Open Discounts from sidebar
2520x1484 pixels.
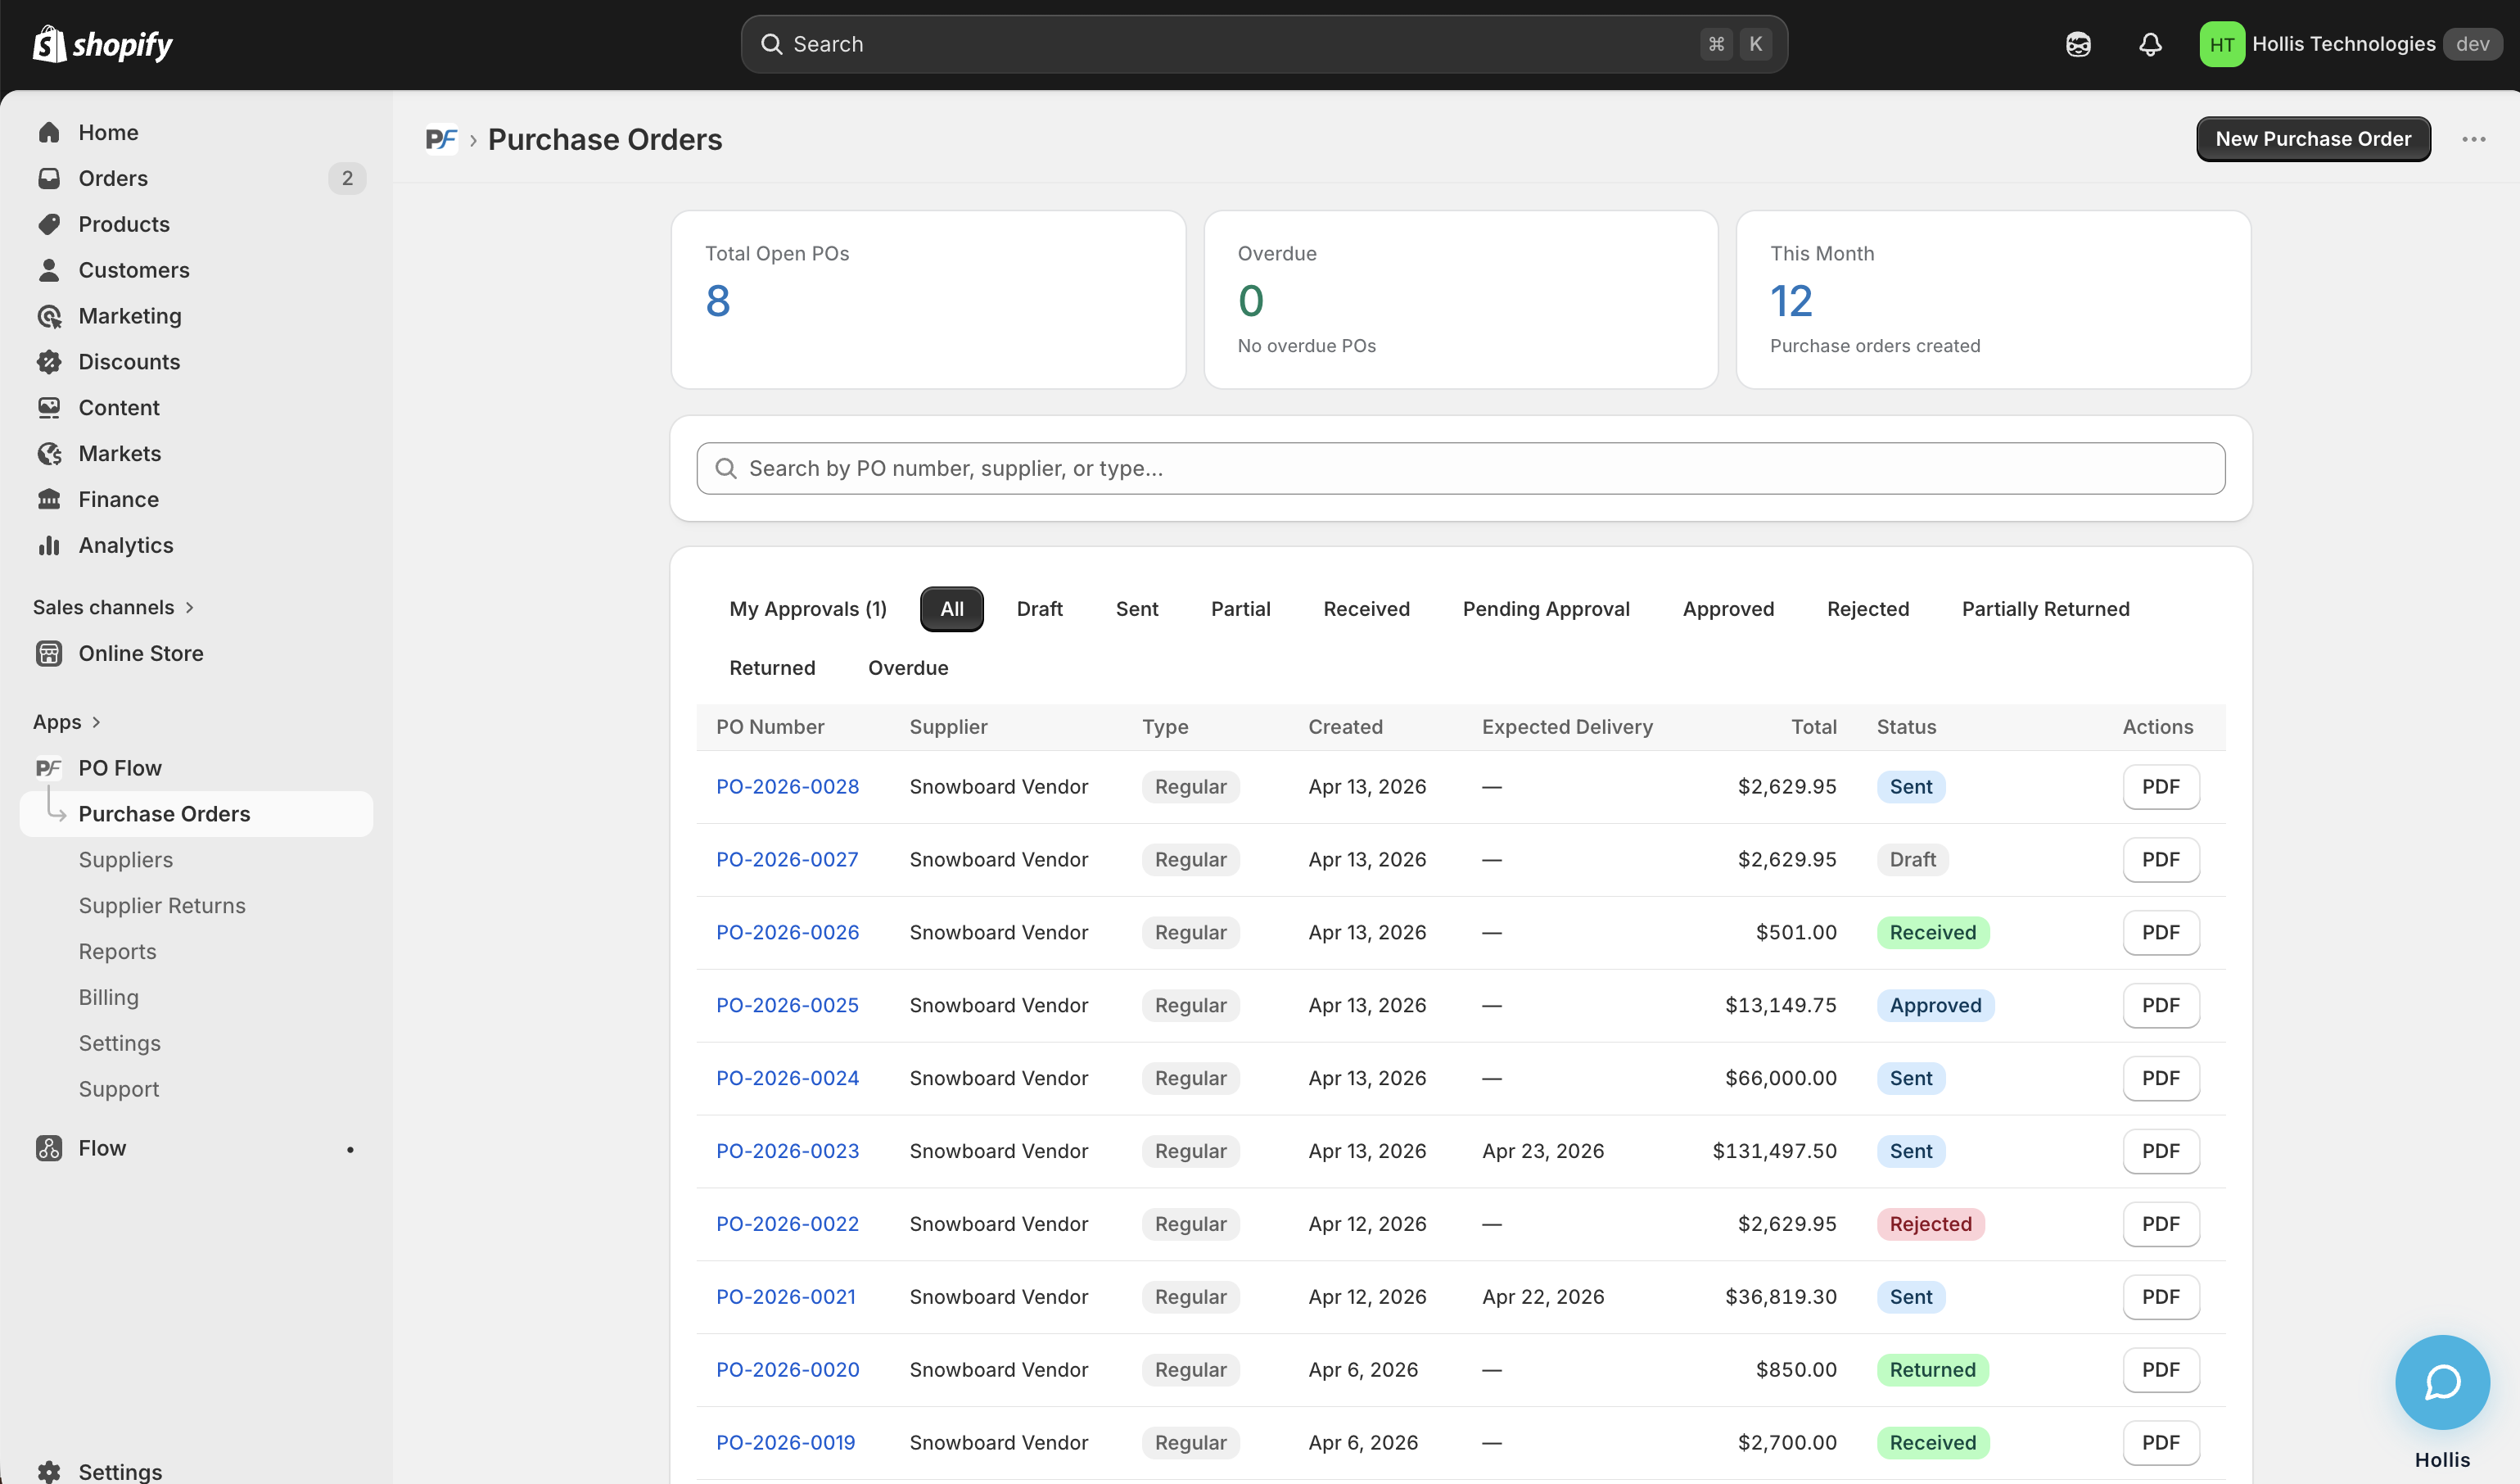[x=129, y=361]
